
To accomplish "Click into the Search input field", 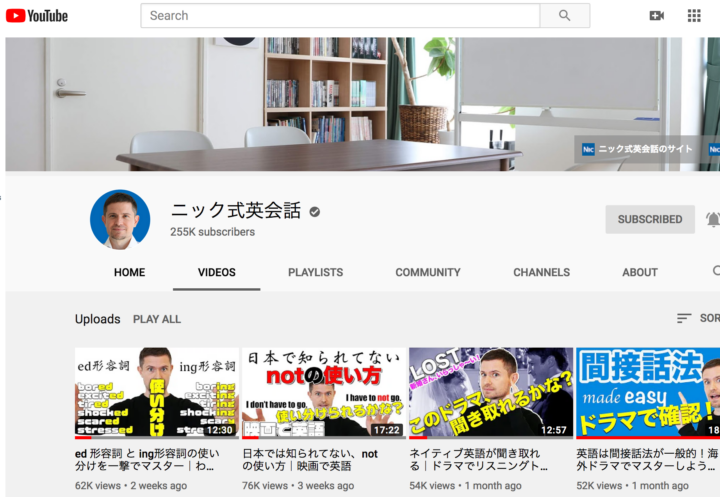I will click(340, 16).
